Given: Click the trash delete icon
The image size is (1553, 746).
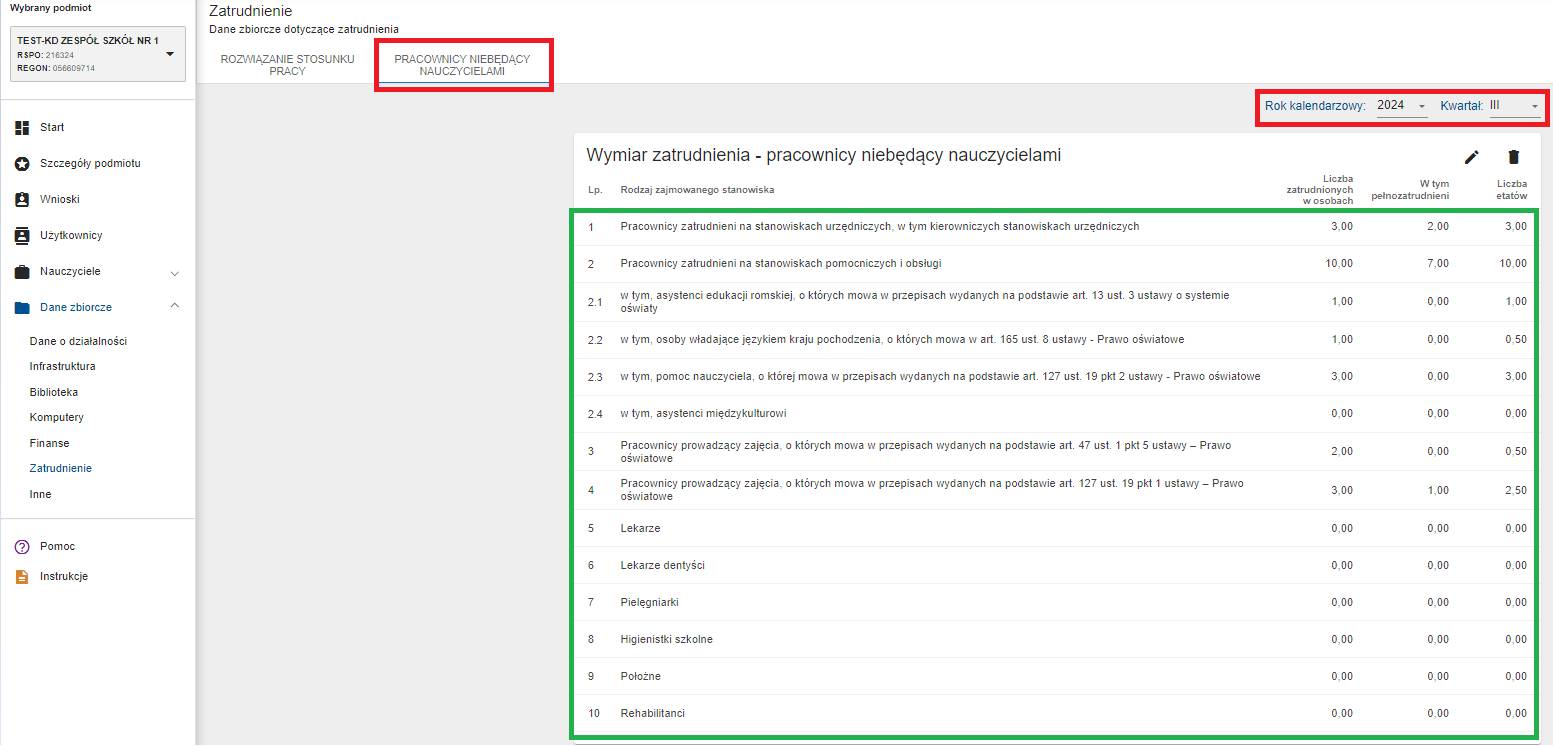Looking at the screenshot, I should [1513, 157].
